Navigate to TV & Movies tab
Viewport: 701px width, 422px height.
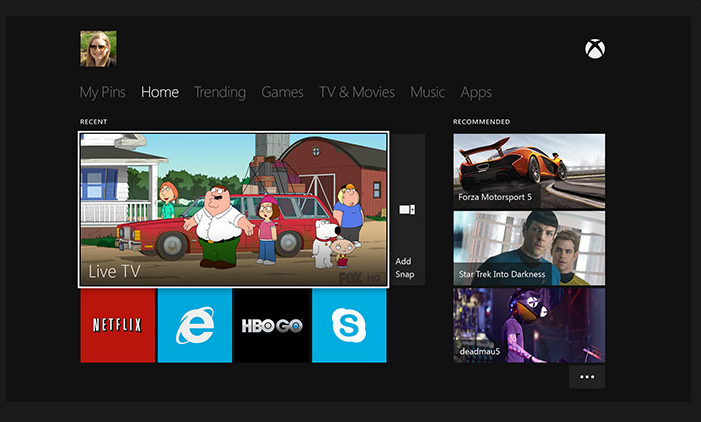tap(357, 92)
